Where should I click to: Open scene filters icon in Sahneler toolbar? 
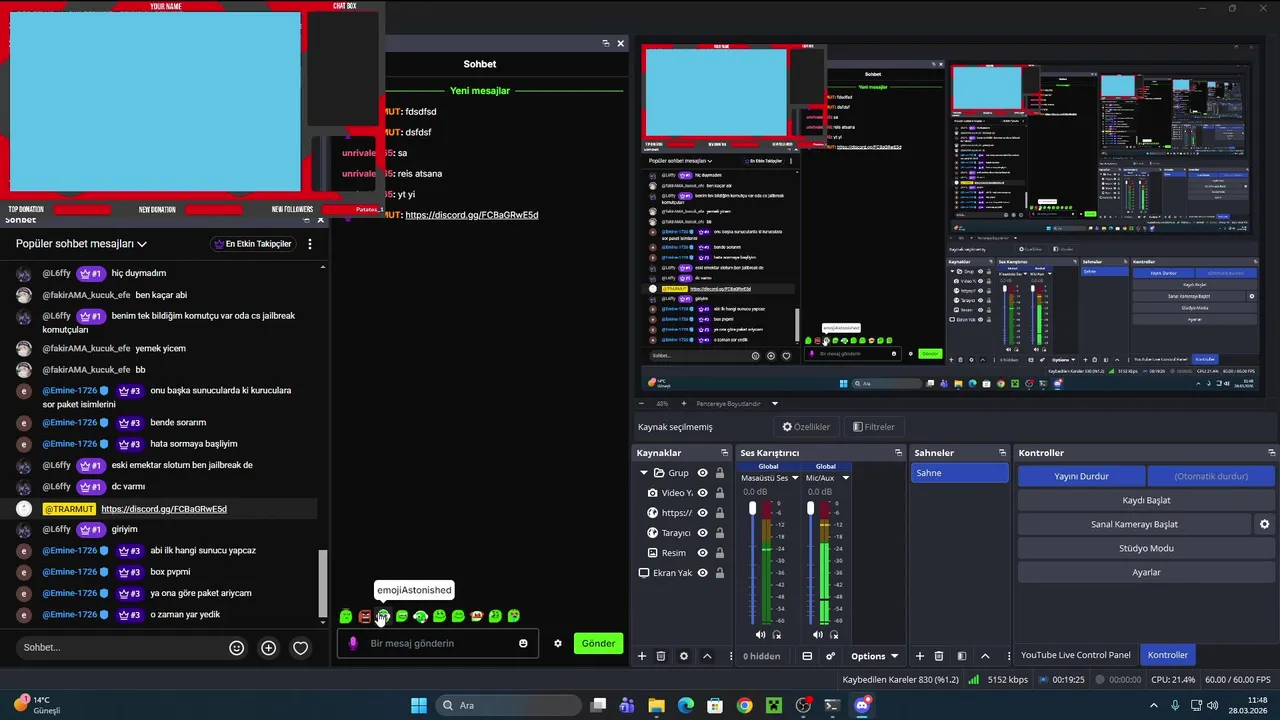pos(962,656)
